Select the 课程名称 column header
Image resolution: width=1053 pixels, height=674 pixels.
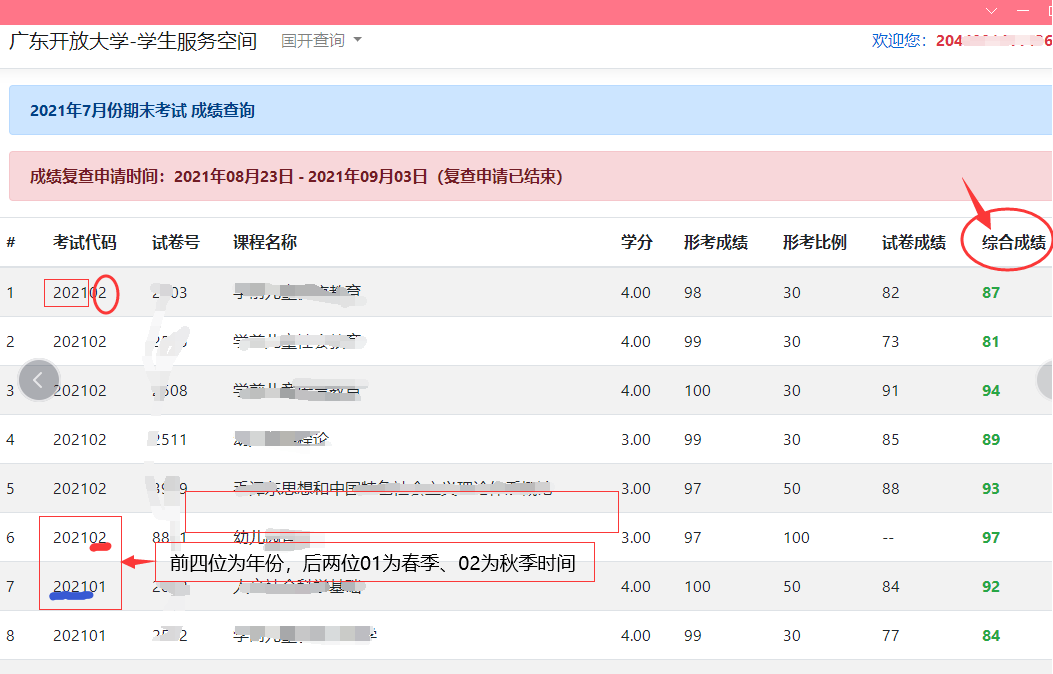[x=264, y=242]
